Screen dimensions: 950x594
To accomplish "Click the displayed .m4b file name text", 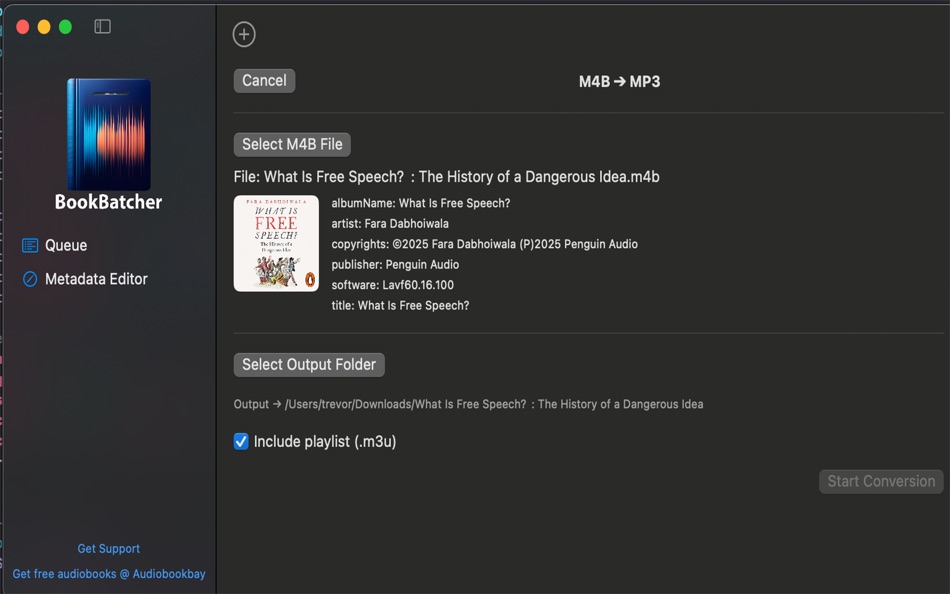I will pyautogui.click(x=445, y=176).
